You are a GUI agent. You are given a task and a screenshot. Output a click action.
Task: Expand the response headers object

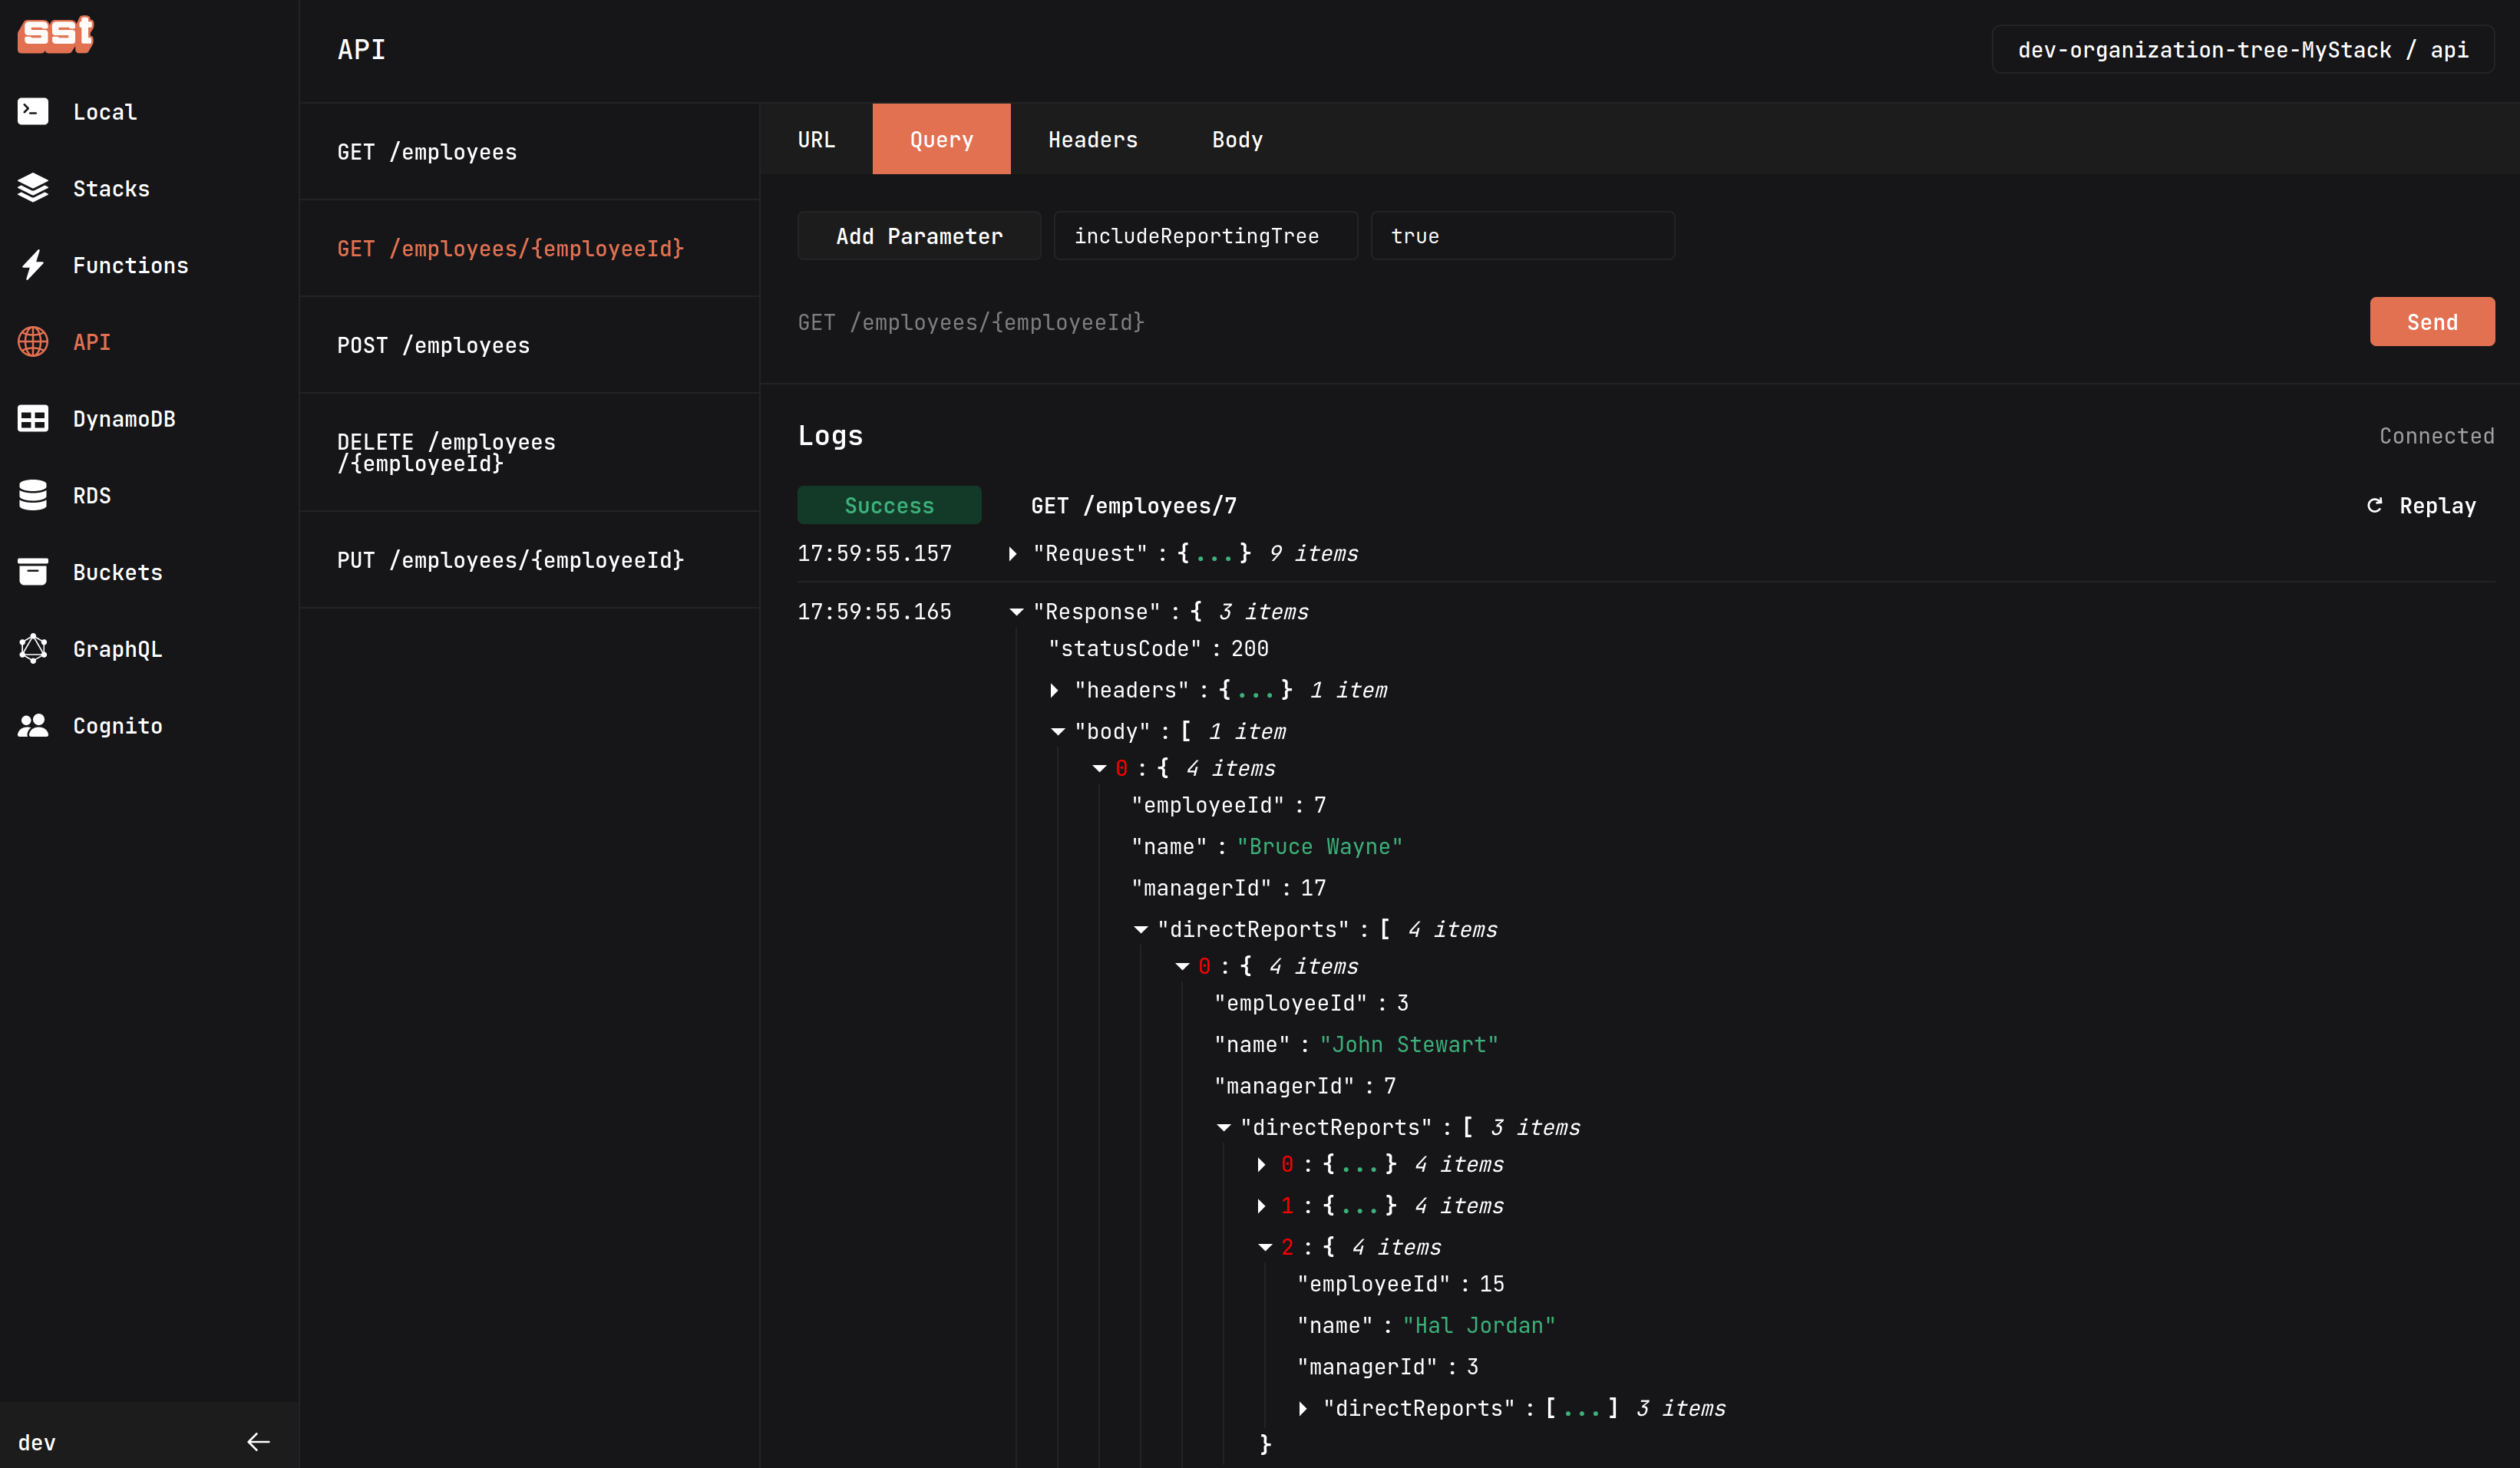[x=1054, y=690]
